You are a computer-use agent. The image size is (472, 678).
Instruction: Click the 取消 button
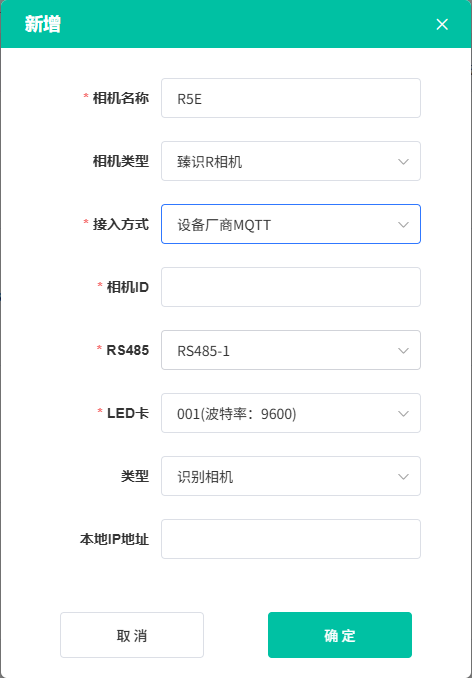tap(132, 635)
